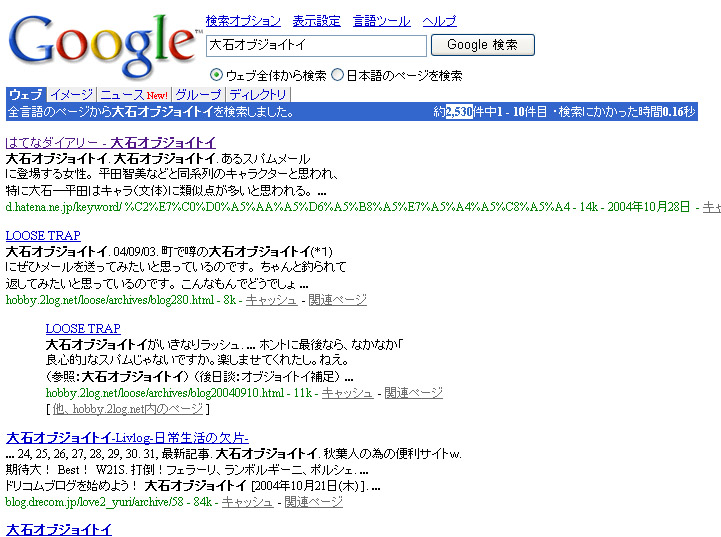Open 表示設定 preferences link

(x=316, y=21)
